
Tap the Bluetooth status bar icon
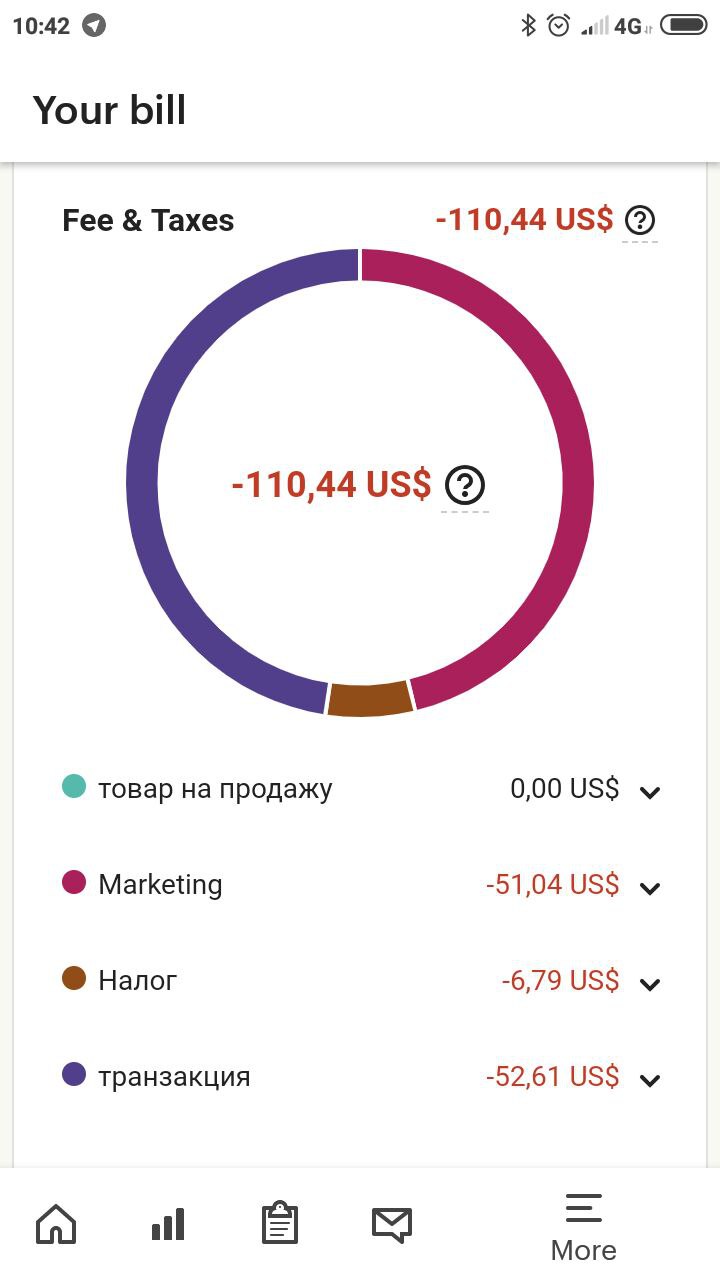528,25
